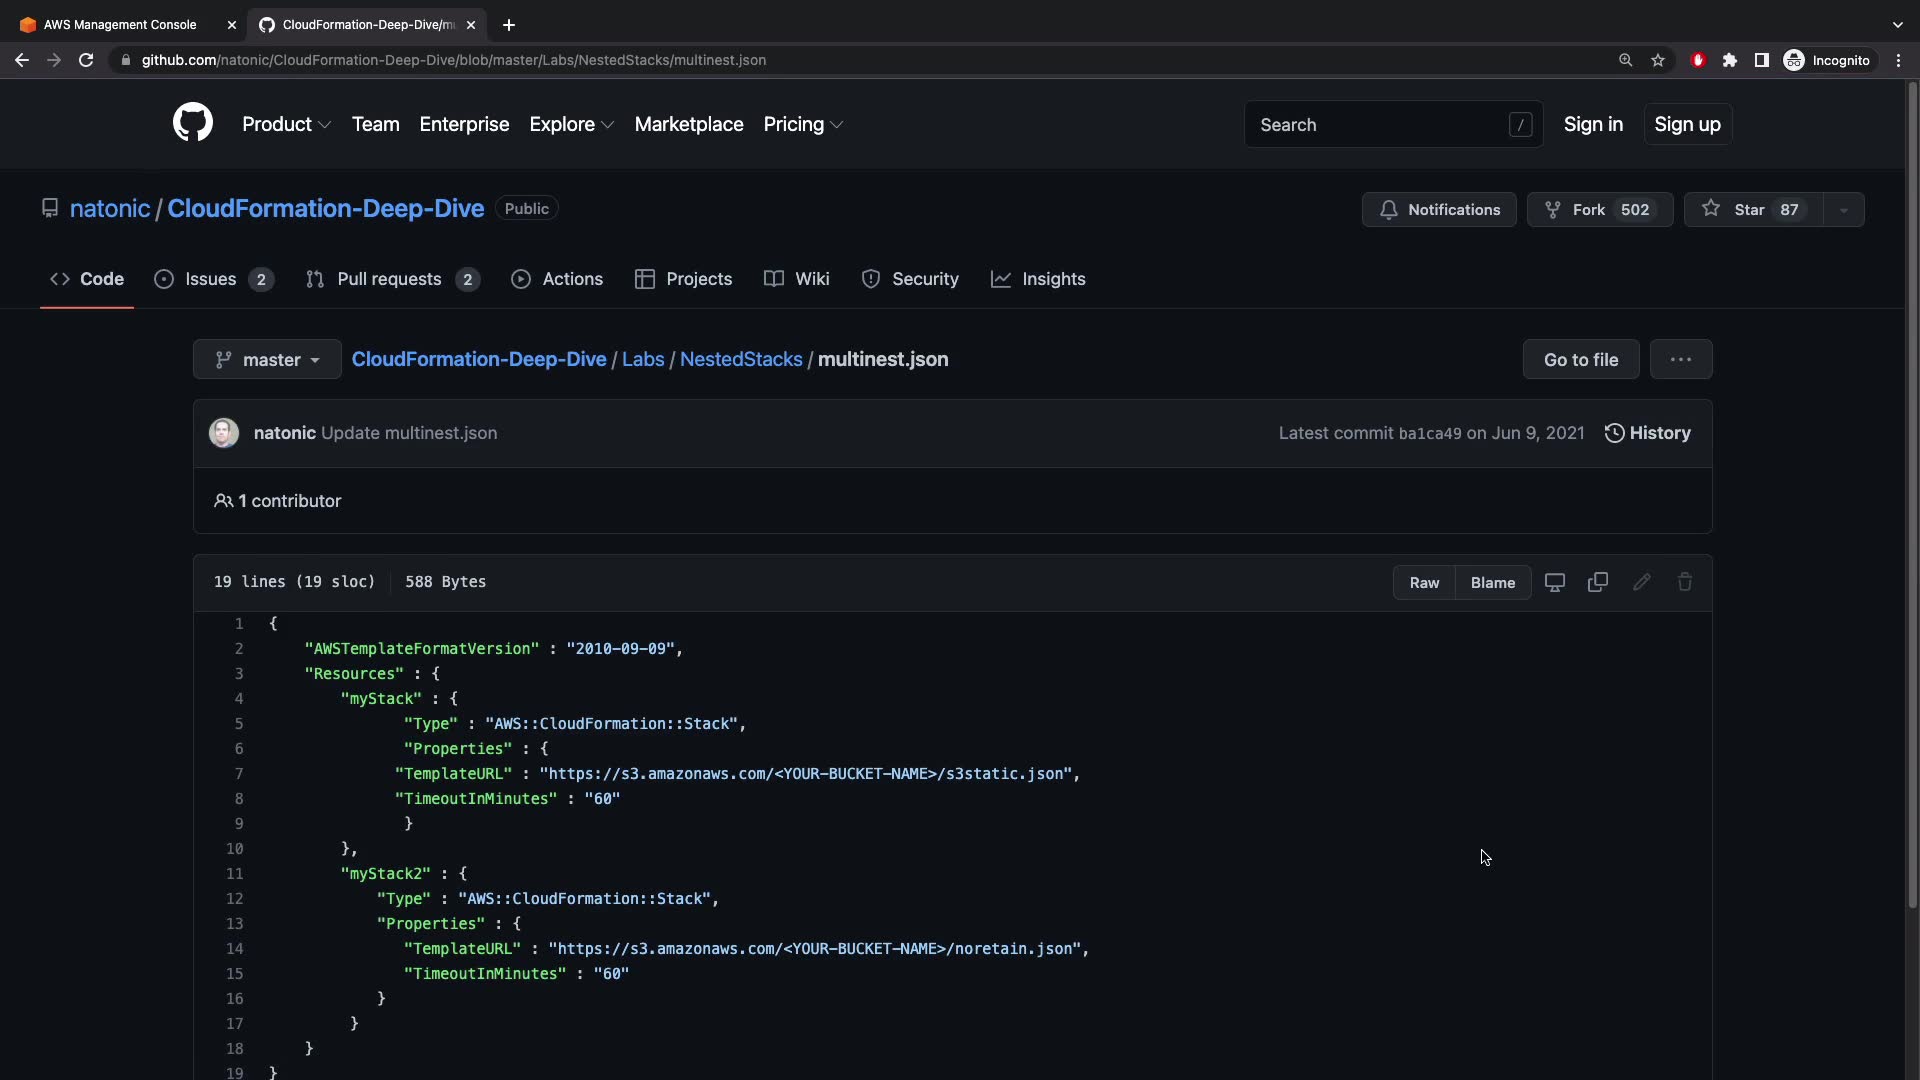Open browser extensions puzzle icon
Screen dimensions: 1920x1080
click(x=1730, y=60)
